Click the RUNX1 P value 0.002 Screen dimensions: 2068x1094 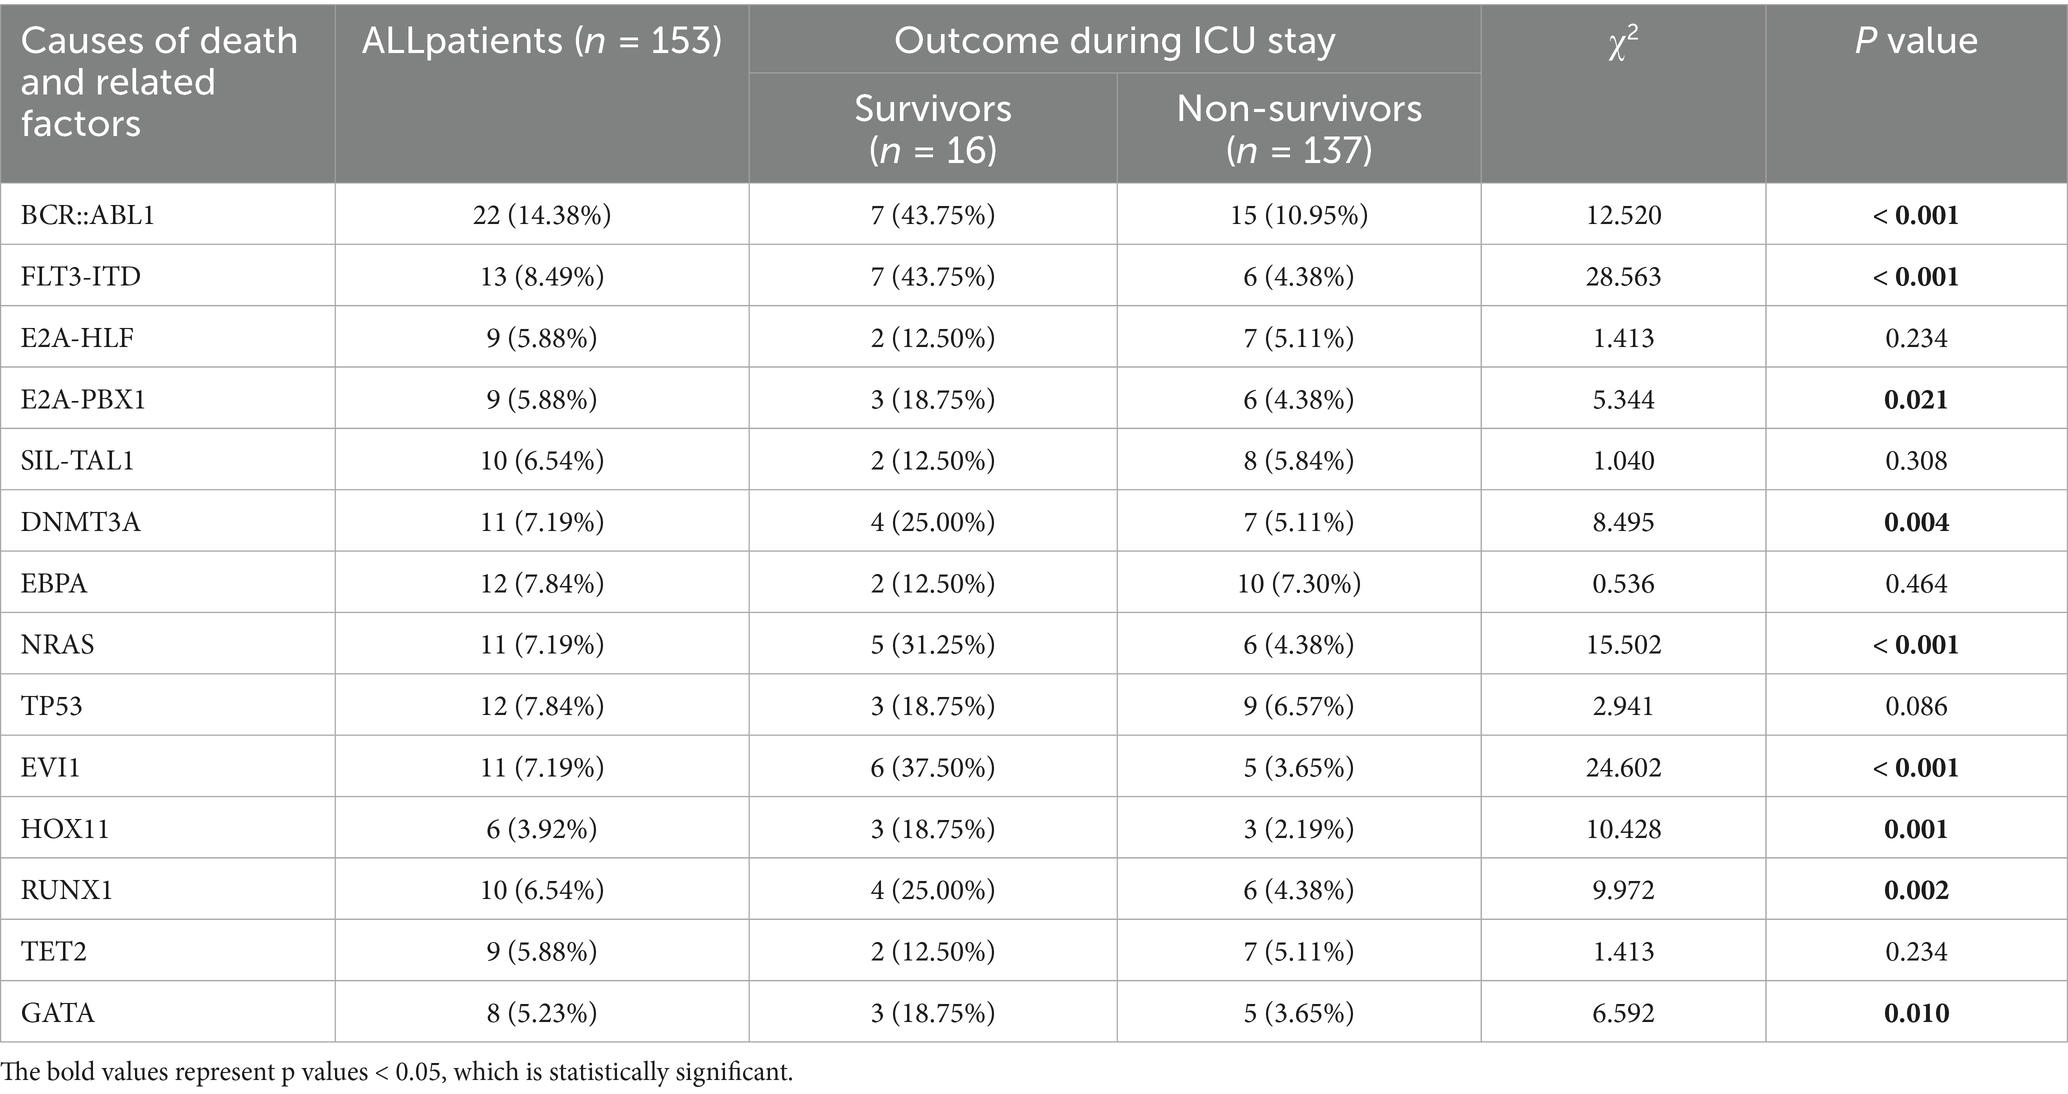tap(1915, 890)
